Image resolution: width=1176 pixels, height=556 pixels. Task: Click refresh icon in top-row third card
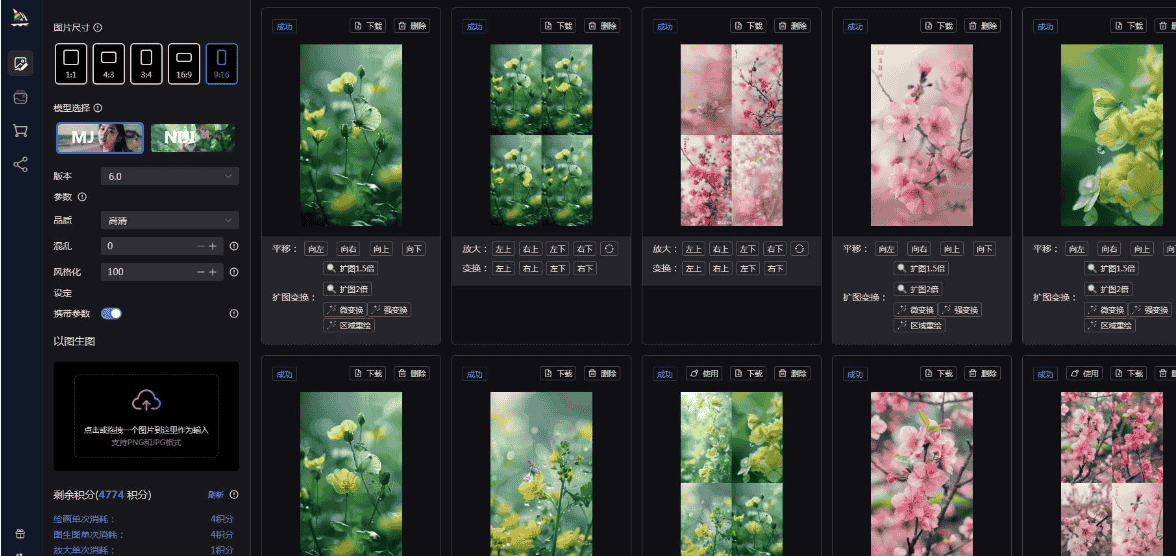pos(800,248)
